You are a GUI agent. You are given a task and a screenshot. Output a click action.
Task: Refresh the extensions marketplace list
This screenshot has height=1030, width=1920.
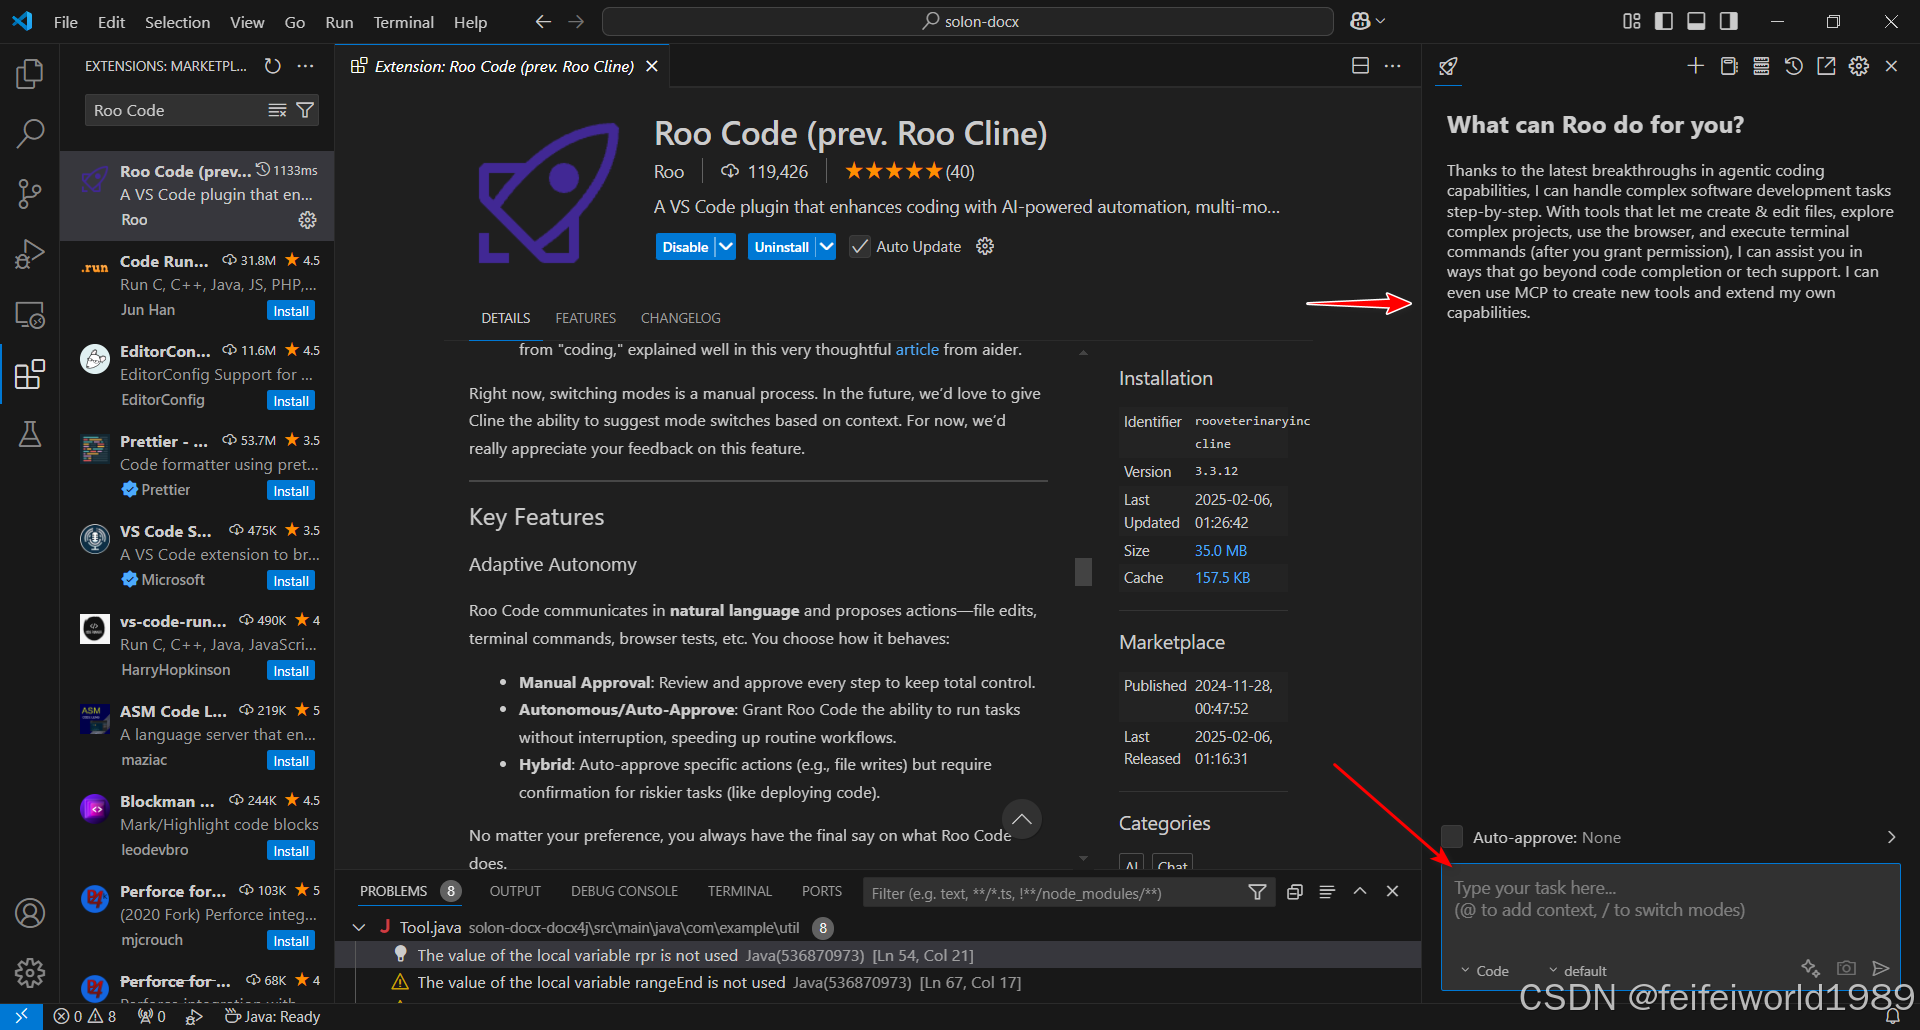click(272, 66)
